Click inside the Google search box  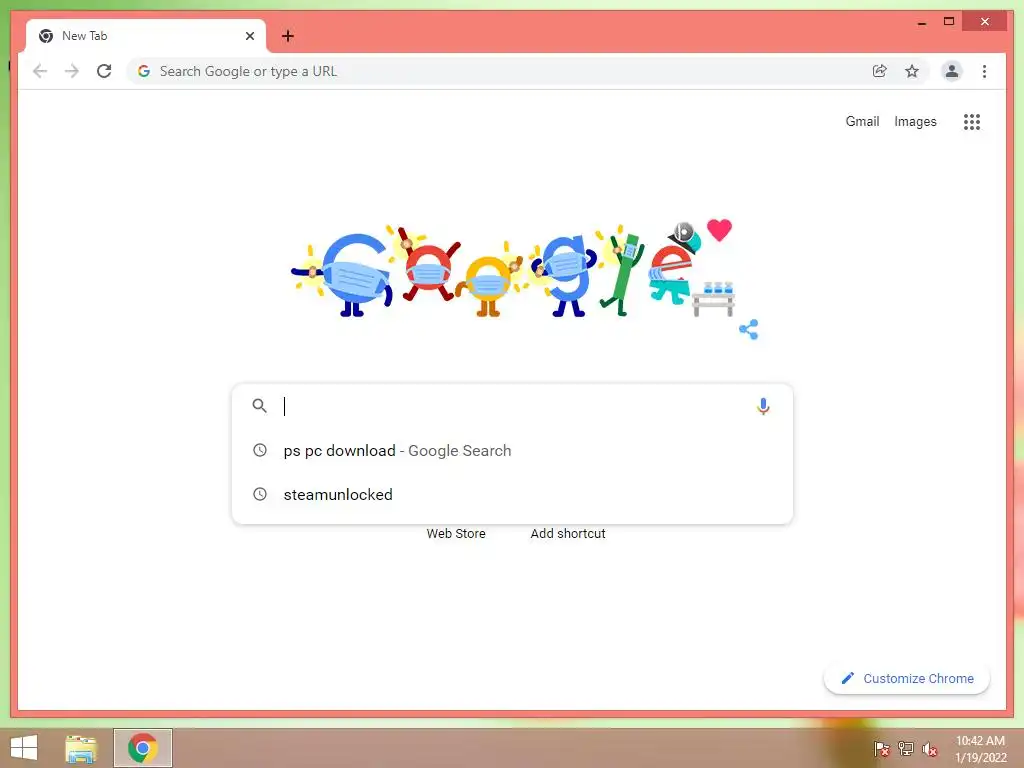pyautogui.click(x=513, y=406)
